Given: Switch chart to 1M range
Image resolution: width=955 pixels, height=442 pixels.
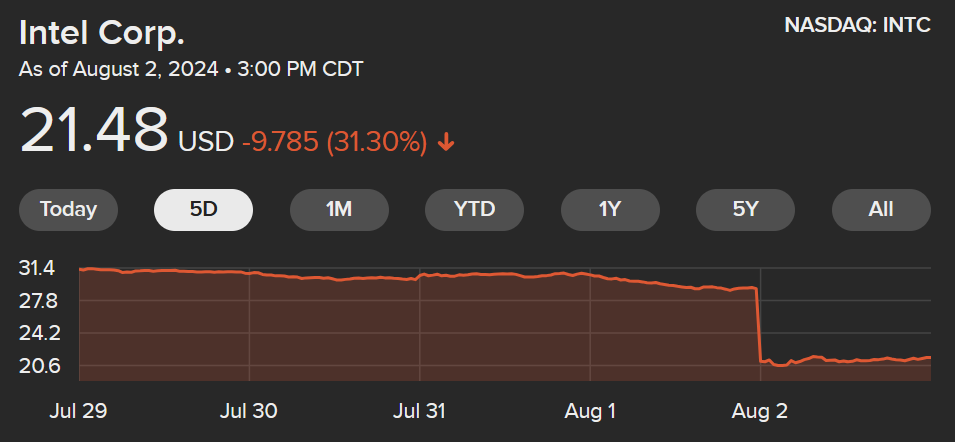Looking at the screenshot, I should point(339,209).
